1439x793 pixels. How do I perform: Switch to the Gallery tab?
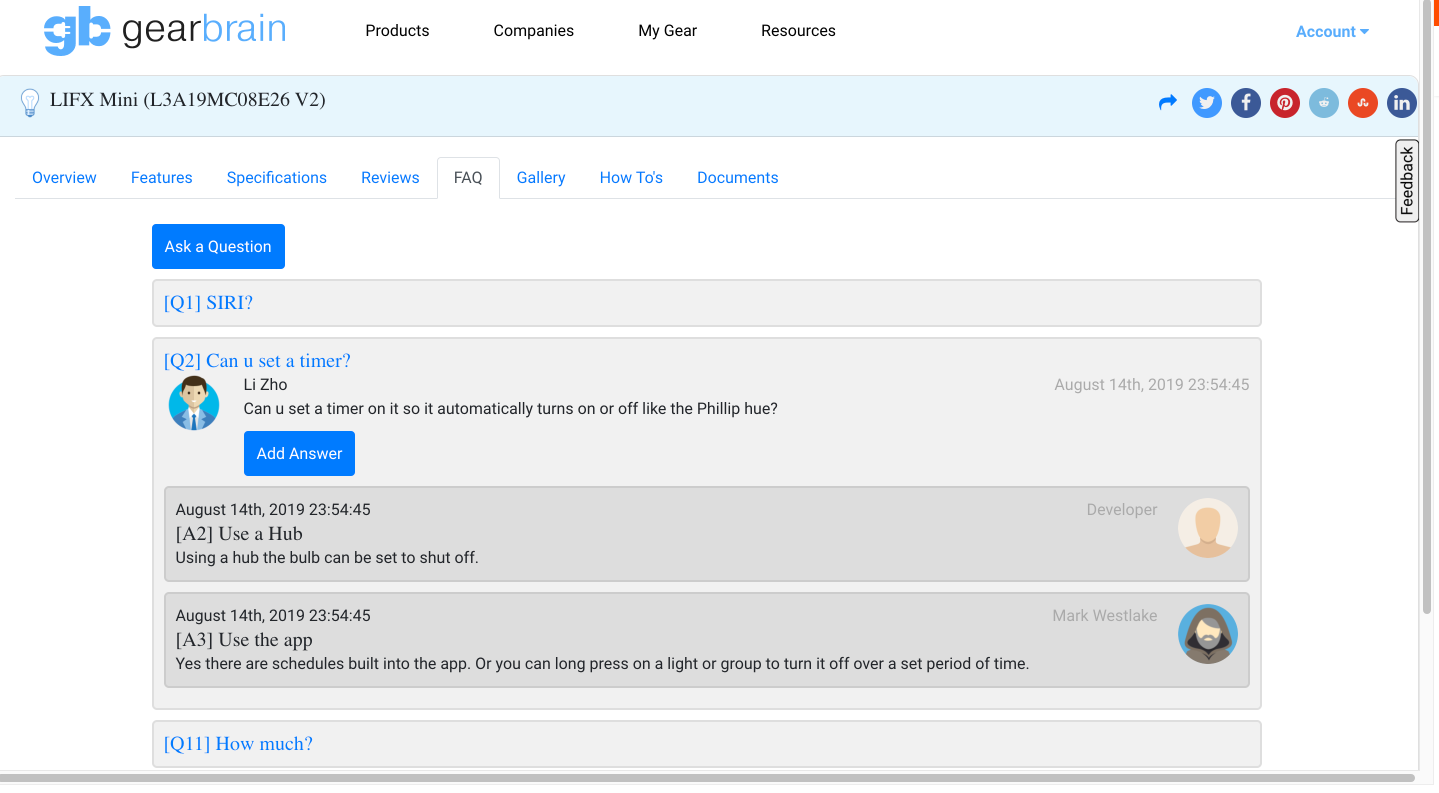pyautogui.click(x=541, y=178)
